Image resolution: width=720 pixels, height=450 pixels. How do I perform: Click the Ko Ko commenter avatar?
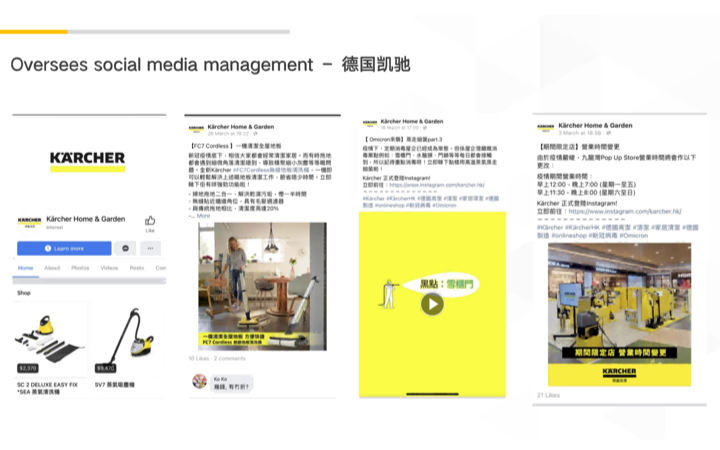coord(198,380)
